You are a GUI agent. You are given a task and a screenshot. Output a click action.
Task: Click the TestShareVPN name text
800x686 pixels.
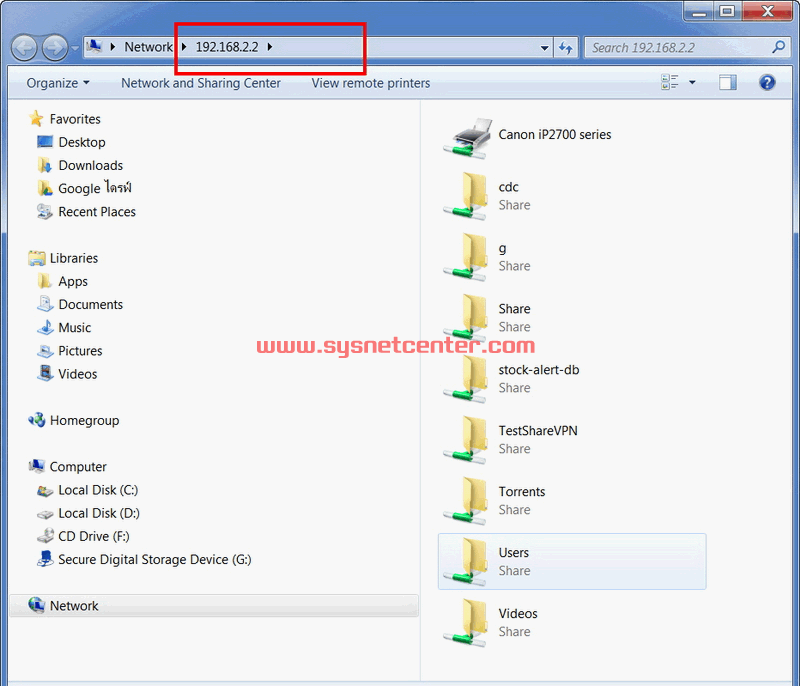click(538, 431)
